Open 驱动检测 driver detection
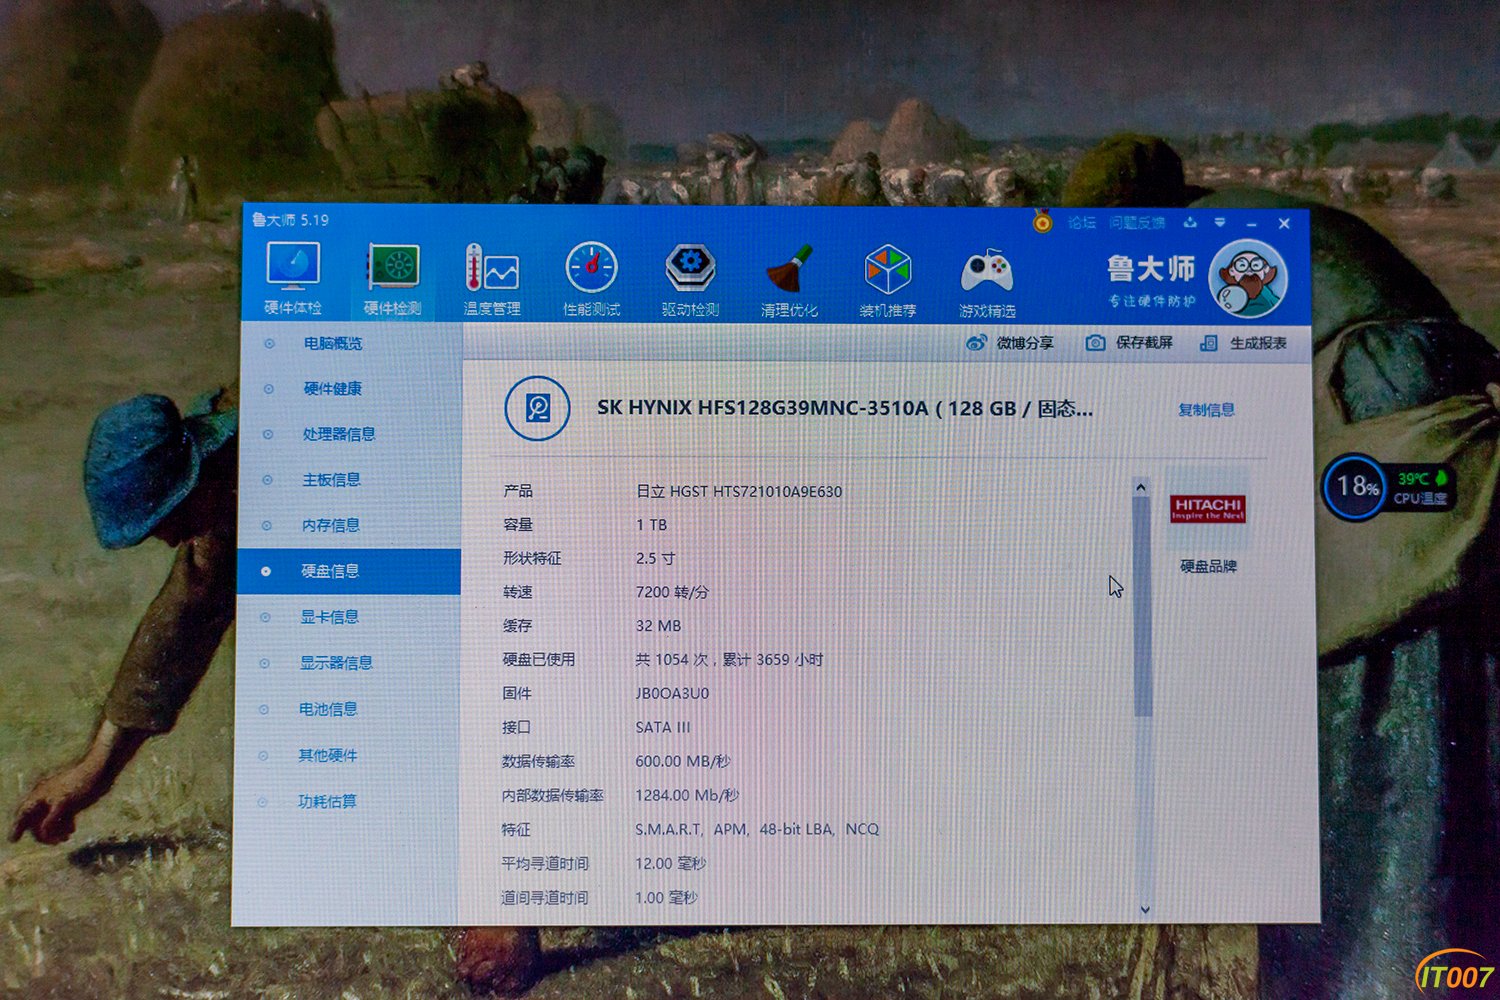 coord(690,280)
